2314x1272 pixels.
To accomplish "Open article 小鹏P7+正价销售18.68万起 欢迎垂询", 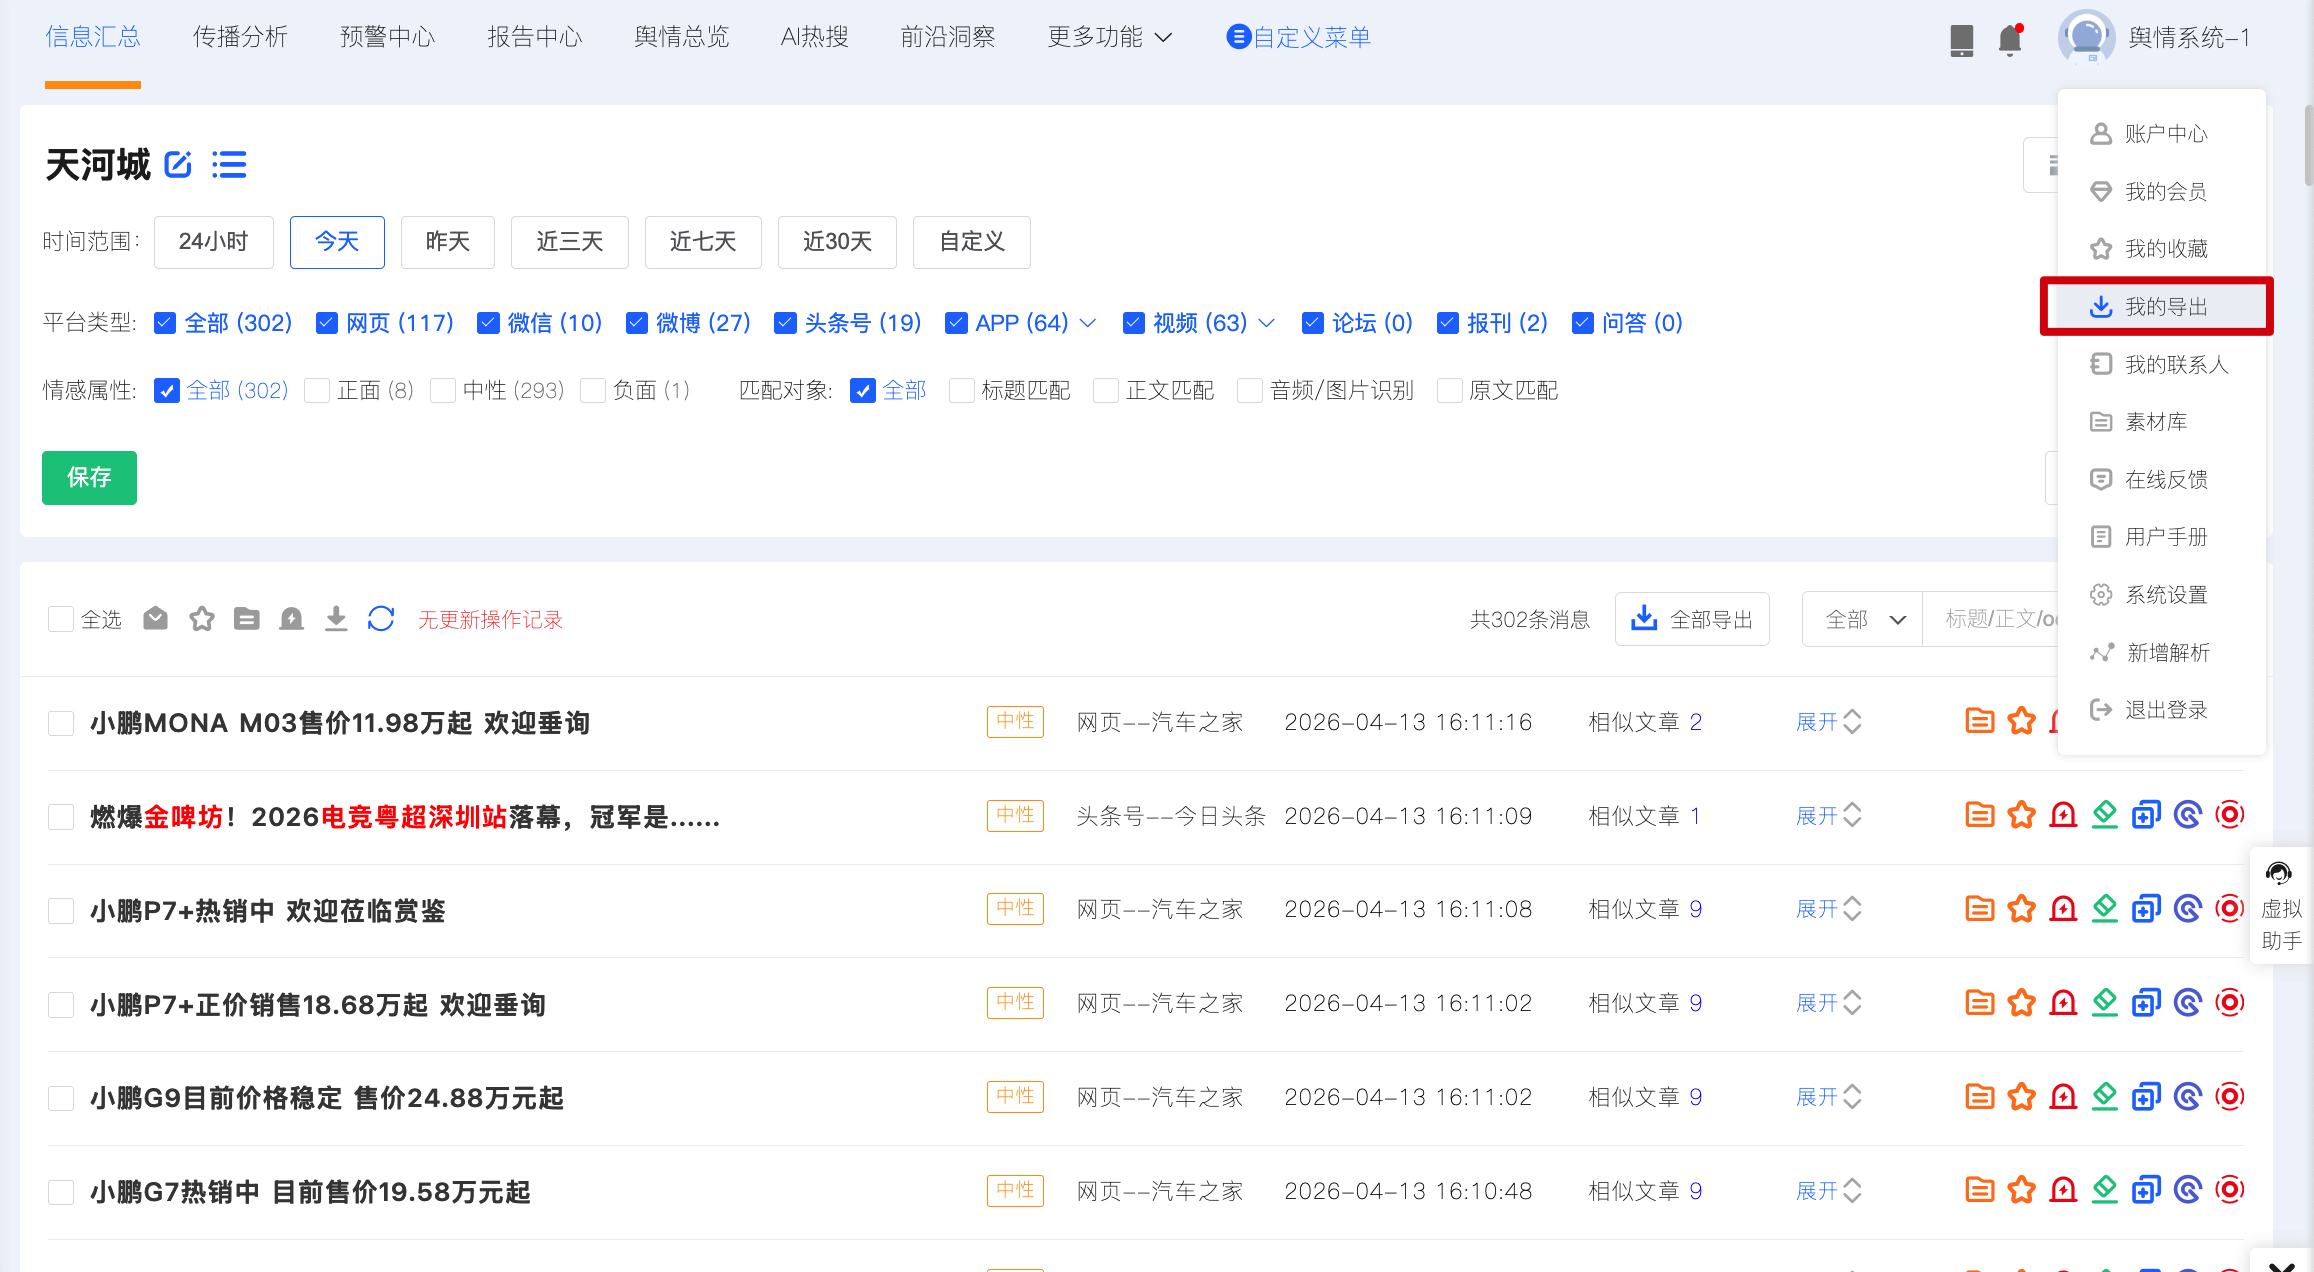I will pyautogui.click(x=318, y=1004).
